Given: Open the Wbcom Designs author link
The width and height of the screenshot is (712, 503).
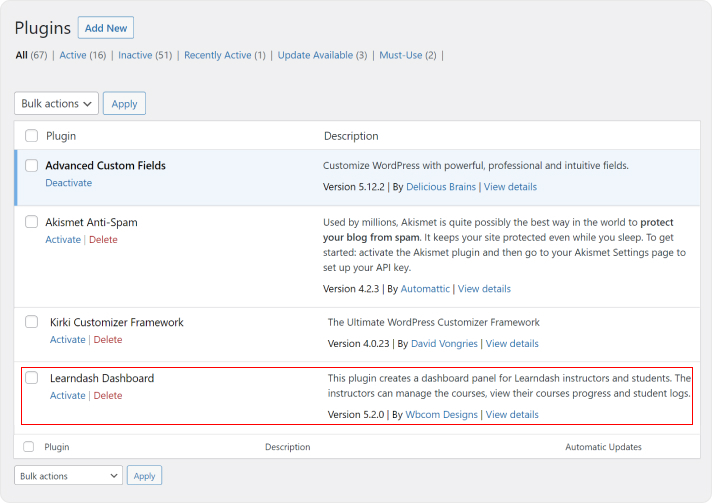Looking at the screenshot, I should (x=441, y=414).
